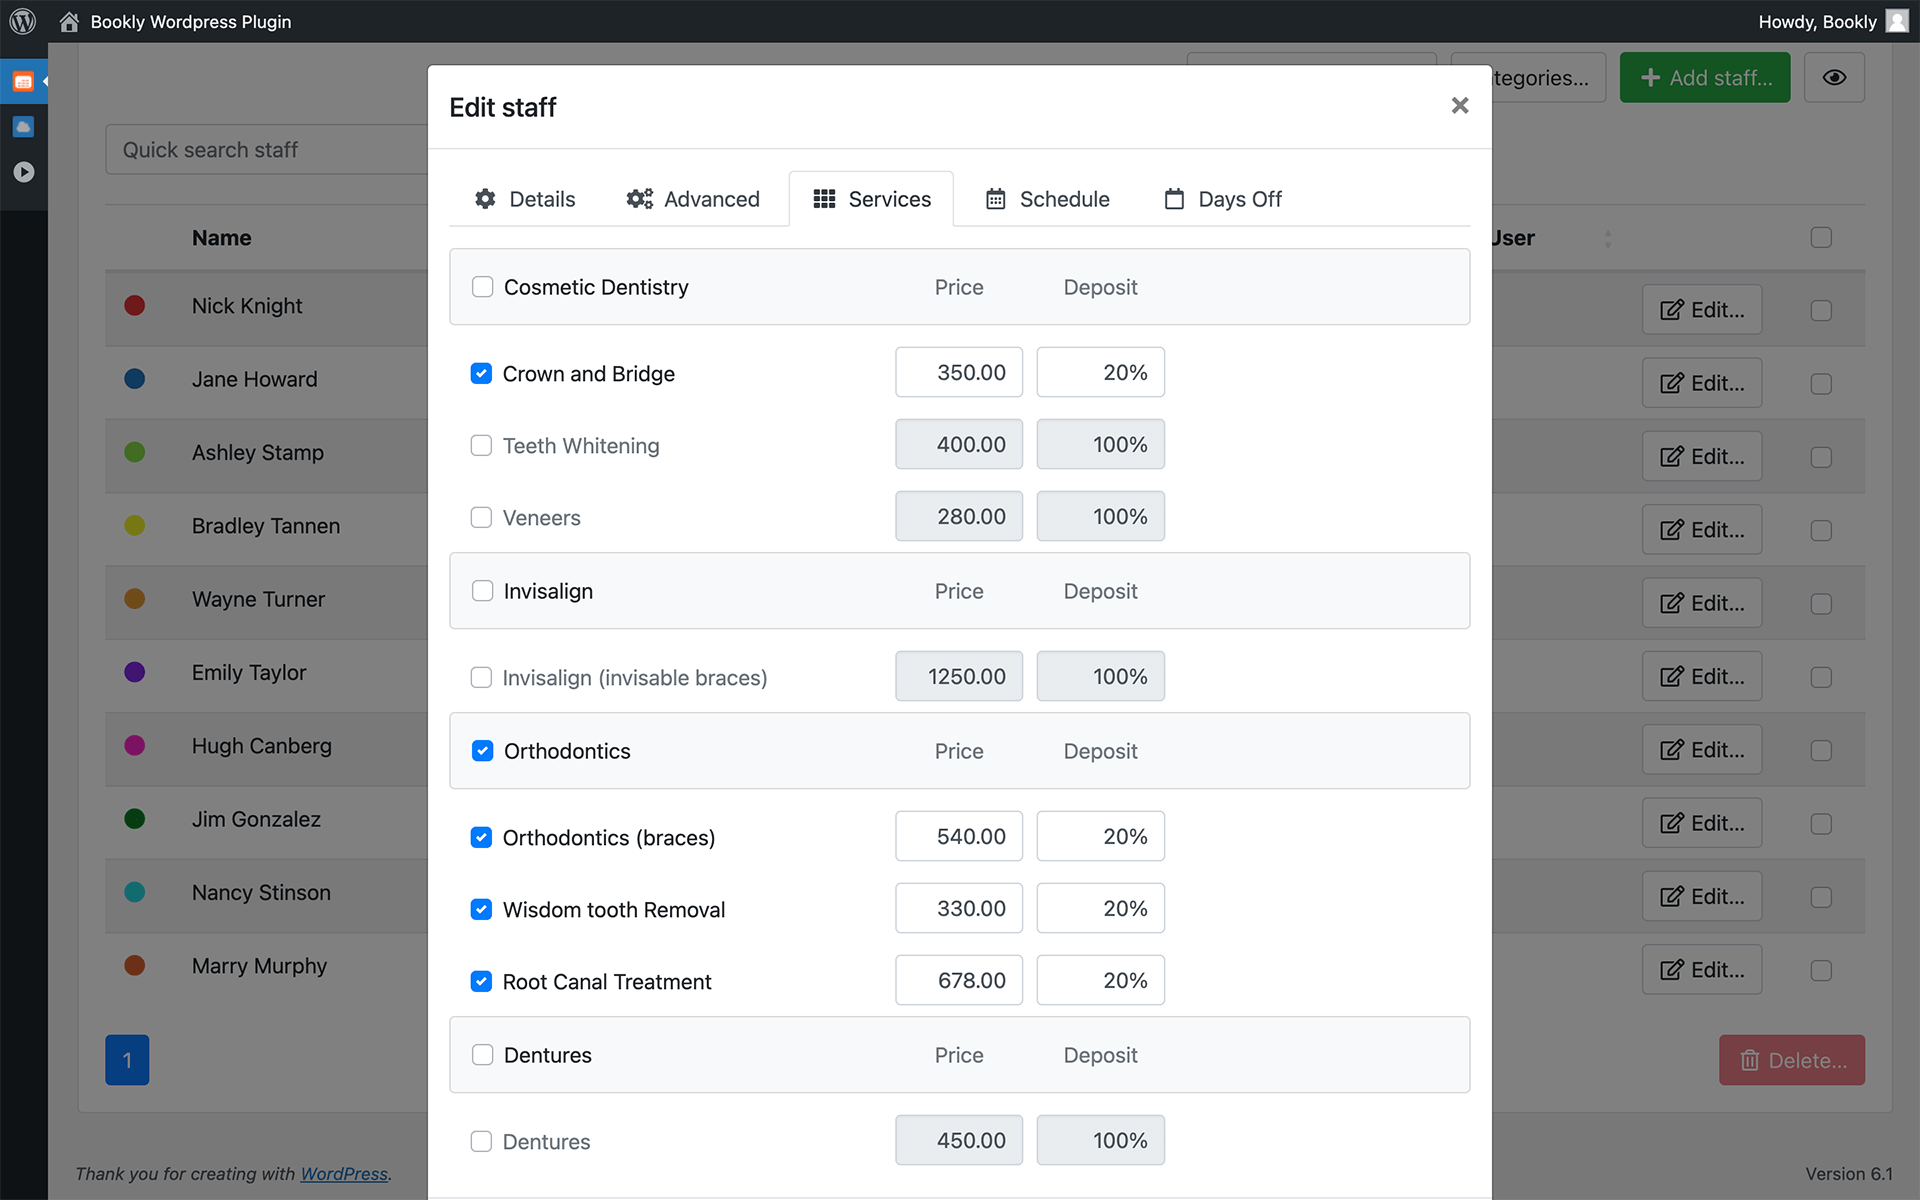The image size is (1920, 1200).
Task: Close the Edit staff dialog
Action: (1459, 106)
